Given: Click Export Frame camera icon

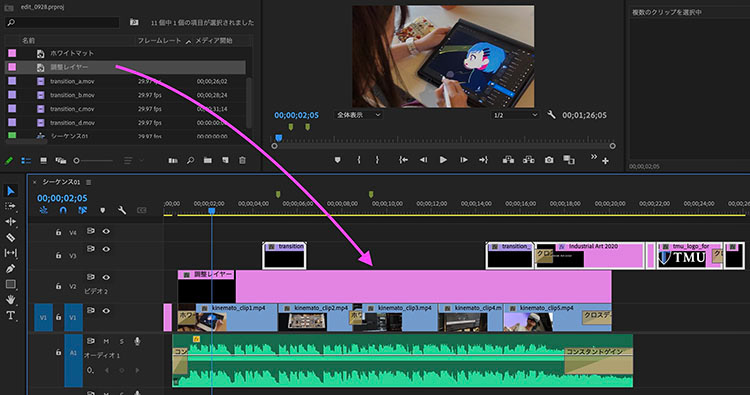Looking at the screenshot, I should 549,160.
